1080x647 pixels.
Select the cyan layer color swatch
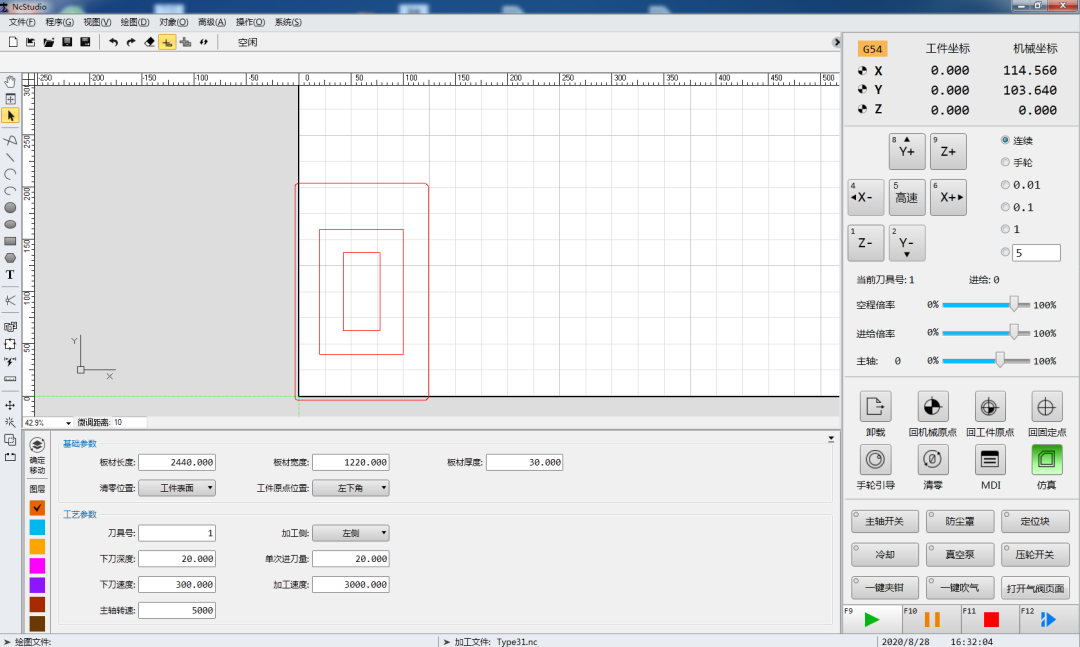(37, 527)
